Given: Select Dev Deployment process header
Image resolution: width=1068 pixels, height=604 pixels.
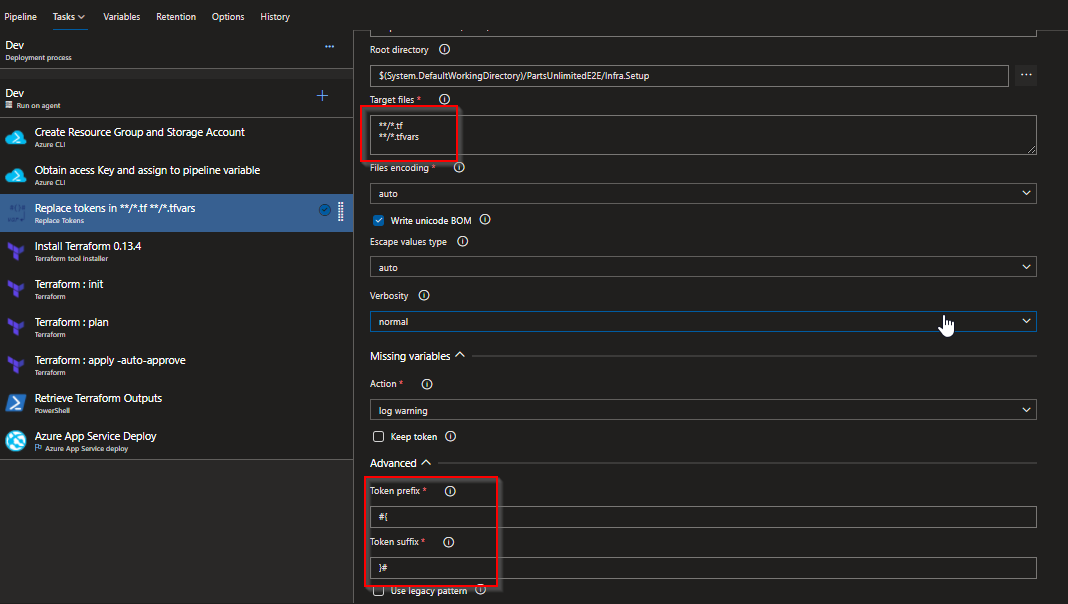Looking at the screenshot, I should click(176, 50).
